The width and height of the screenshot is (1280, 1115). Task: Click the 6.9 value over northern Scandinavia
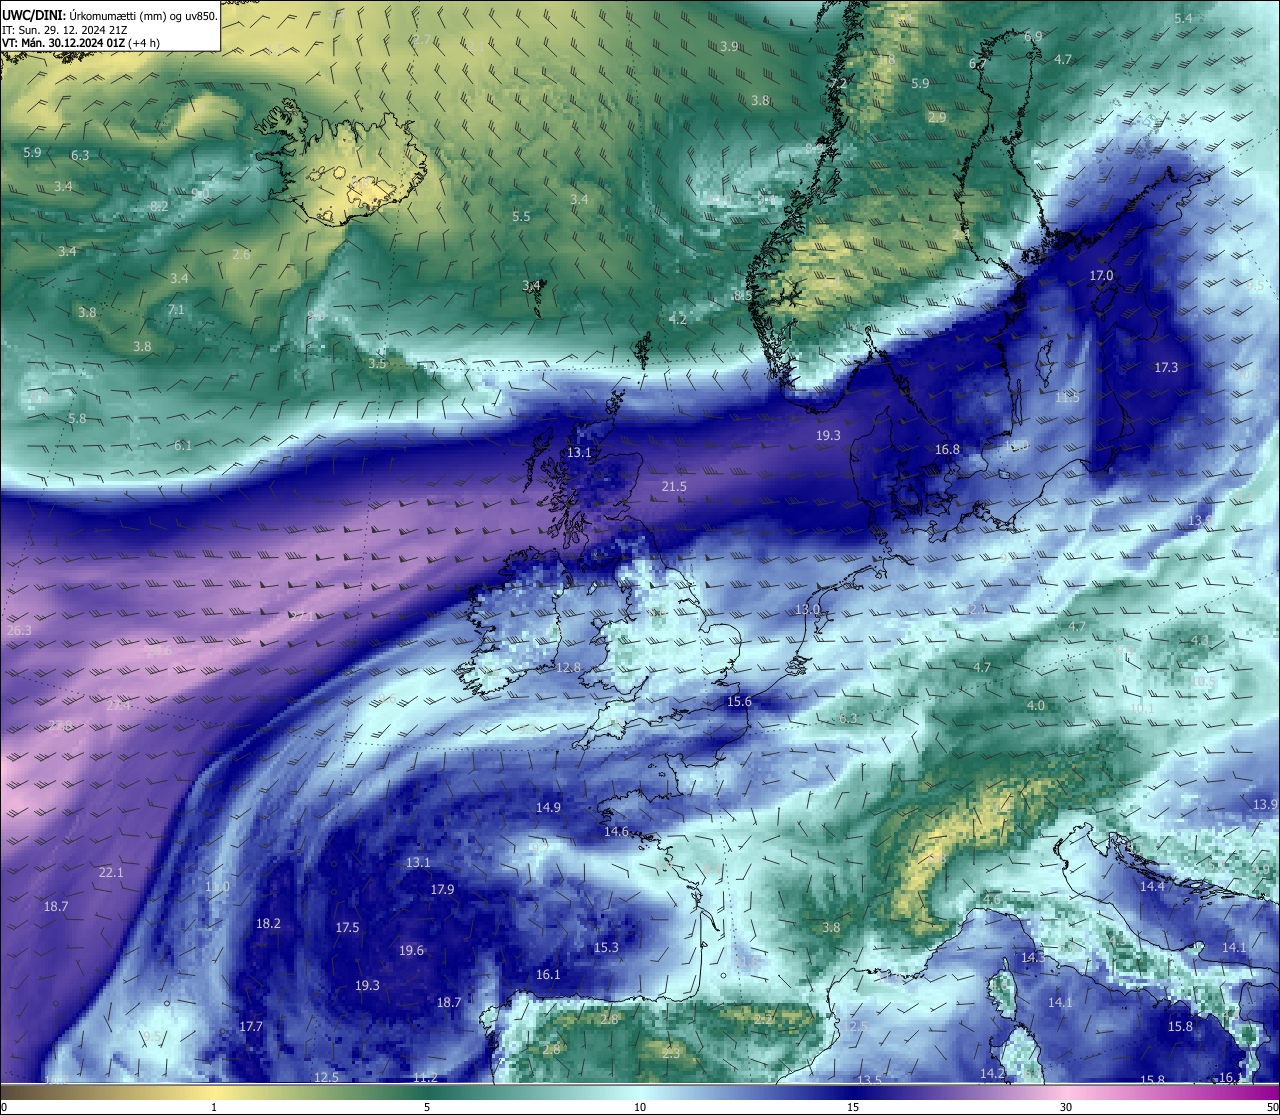pyautogui.click(x=1033, y=37)
